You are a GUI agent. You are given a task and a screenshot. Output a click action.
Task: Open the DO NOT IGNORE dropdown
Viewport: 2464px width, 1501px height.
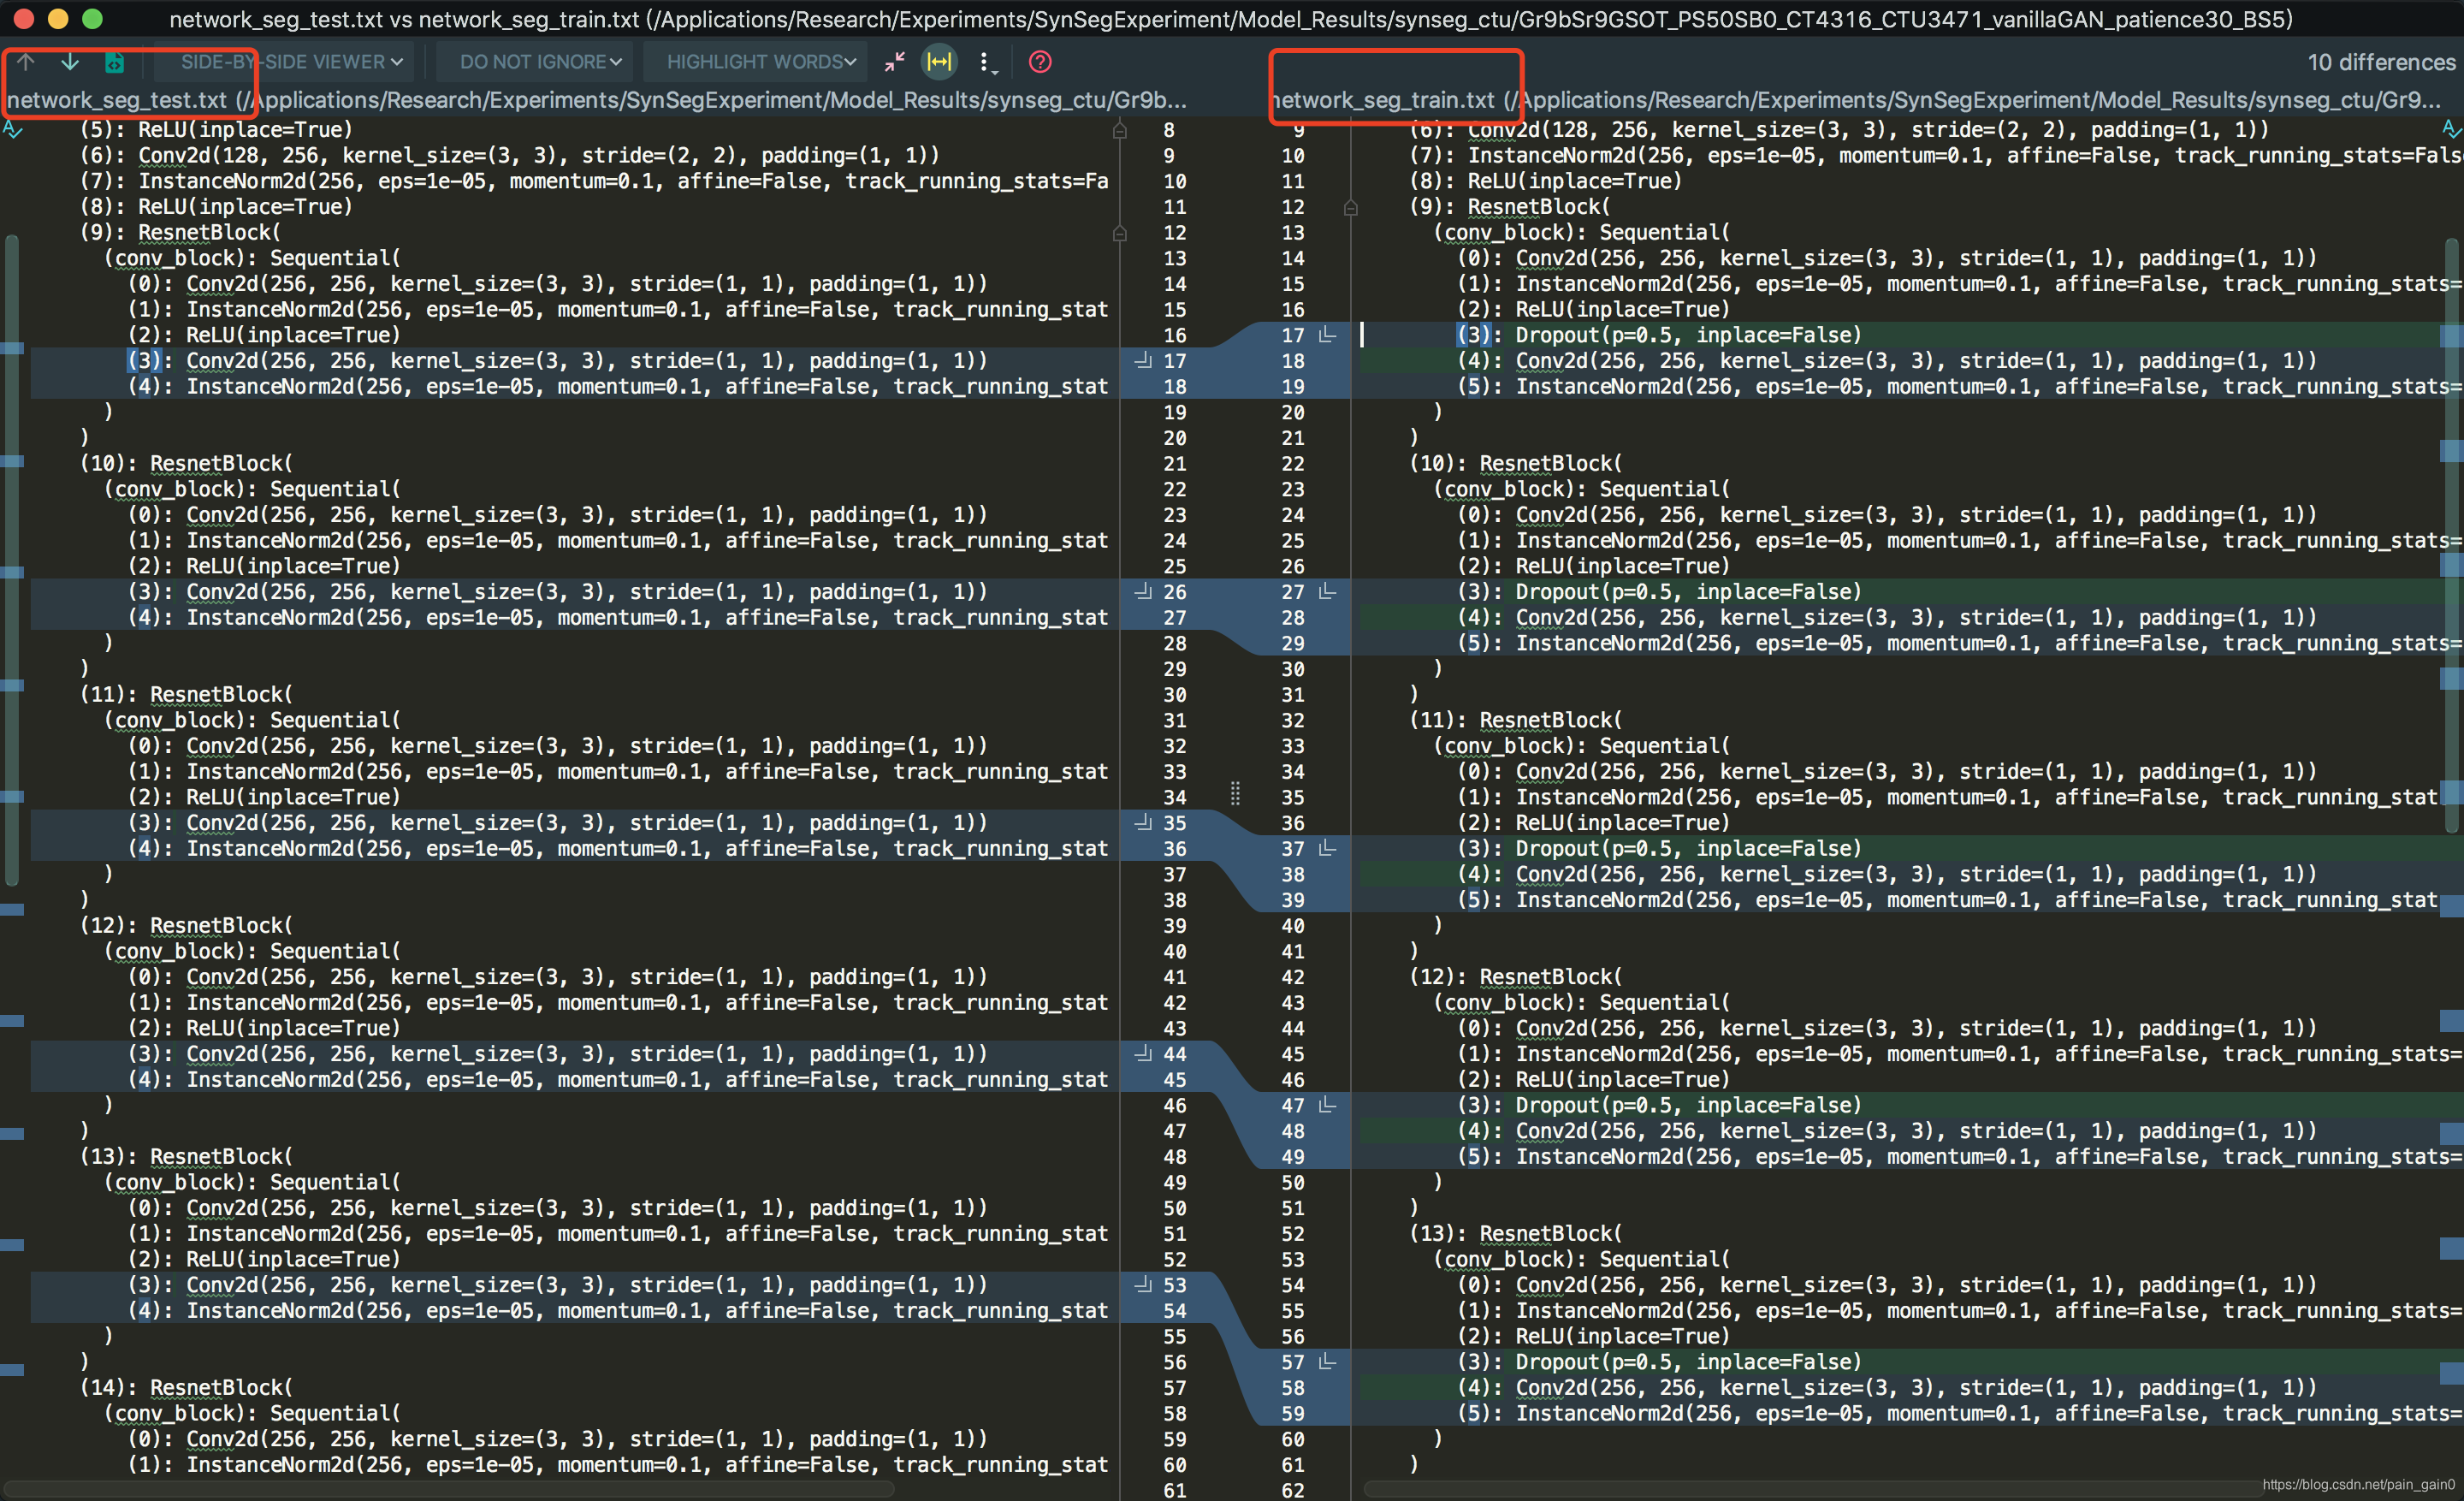point(536,61)
